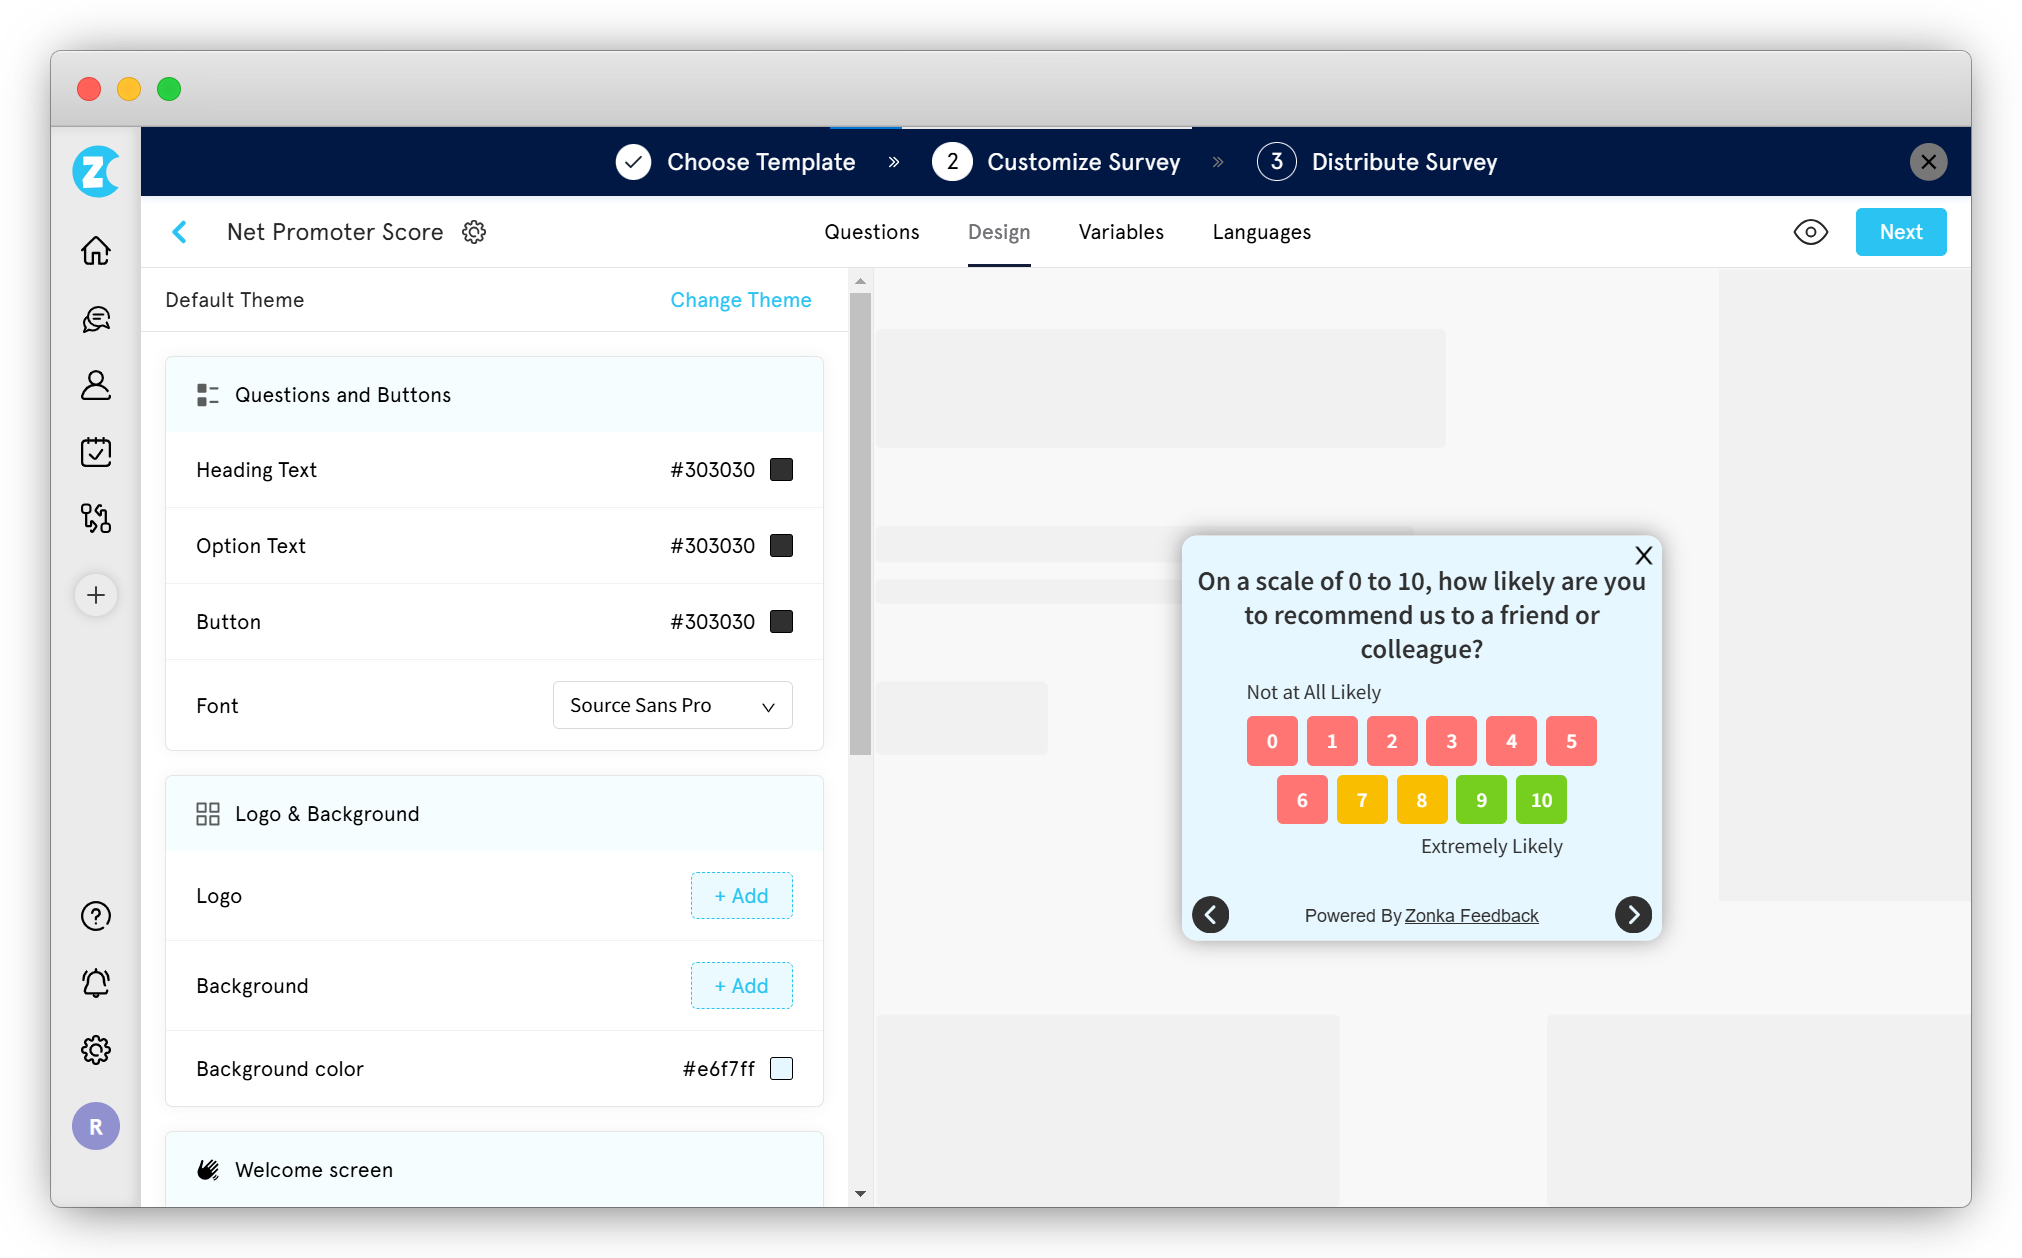The height and width of the screenshot is (1258, 2022).
Task: Preview the survey using the eye icon
Action: [x=1811, y=232]
